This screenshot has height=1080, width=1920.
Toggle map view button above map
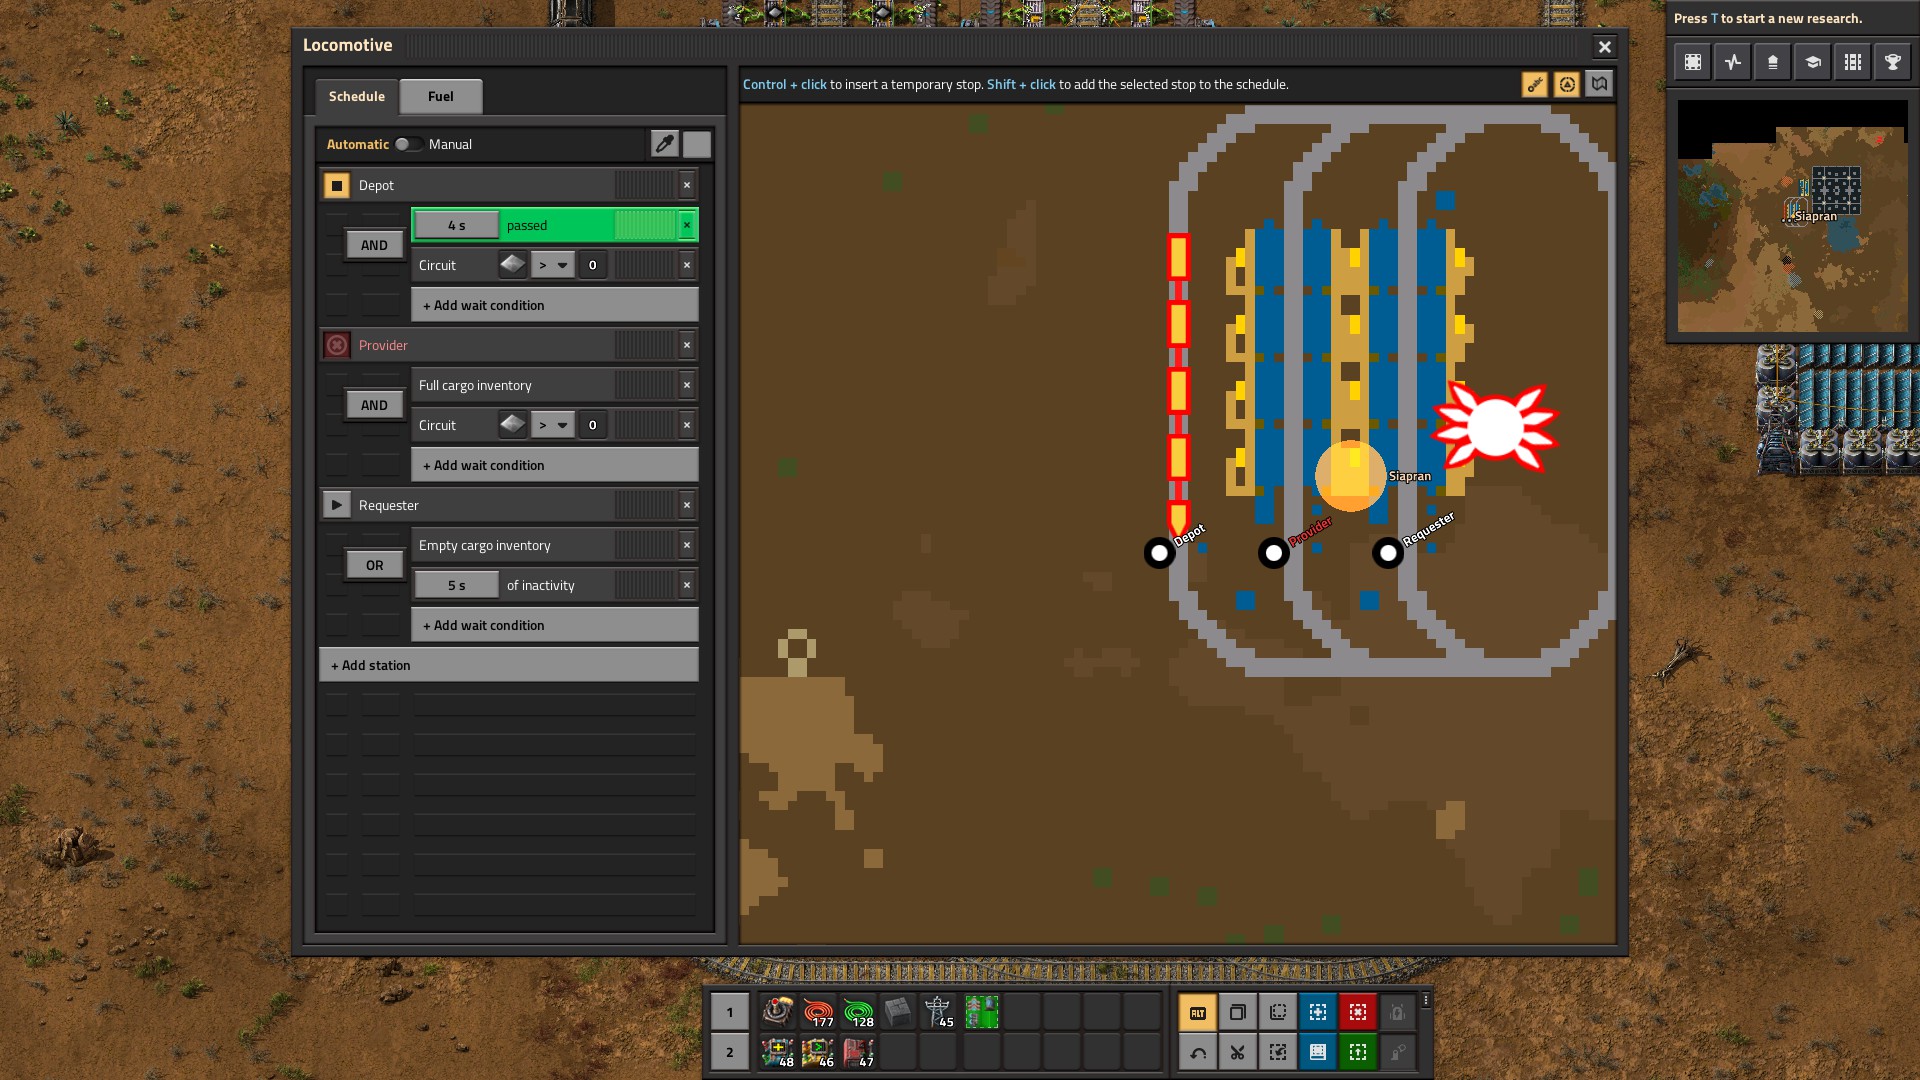[1599, 85]
